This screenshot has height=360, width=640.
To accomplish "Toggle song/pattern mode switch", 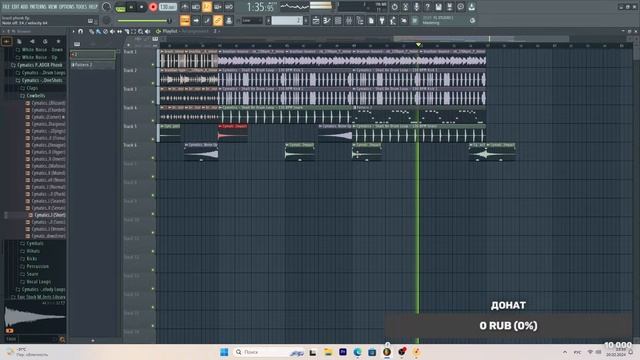I will click(120, 7).
